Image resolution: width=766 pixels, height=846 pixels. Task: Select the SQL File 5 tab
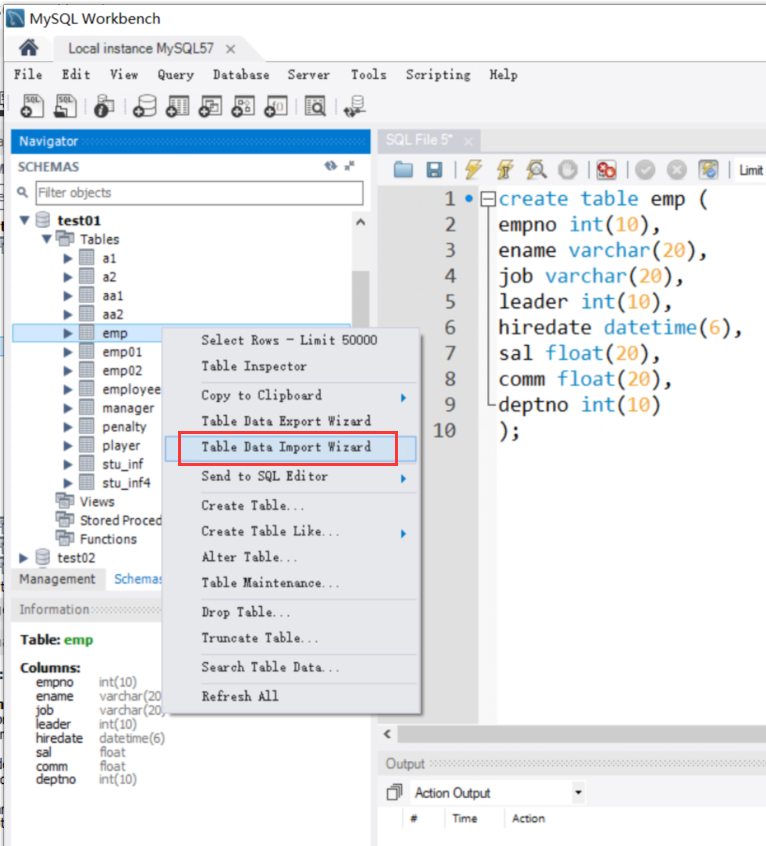pos(419,140)
